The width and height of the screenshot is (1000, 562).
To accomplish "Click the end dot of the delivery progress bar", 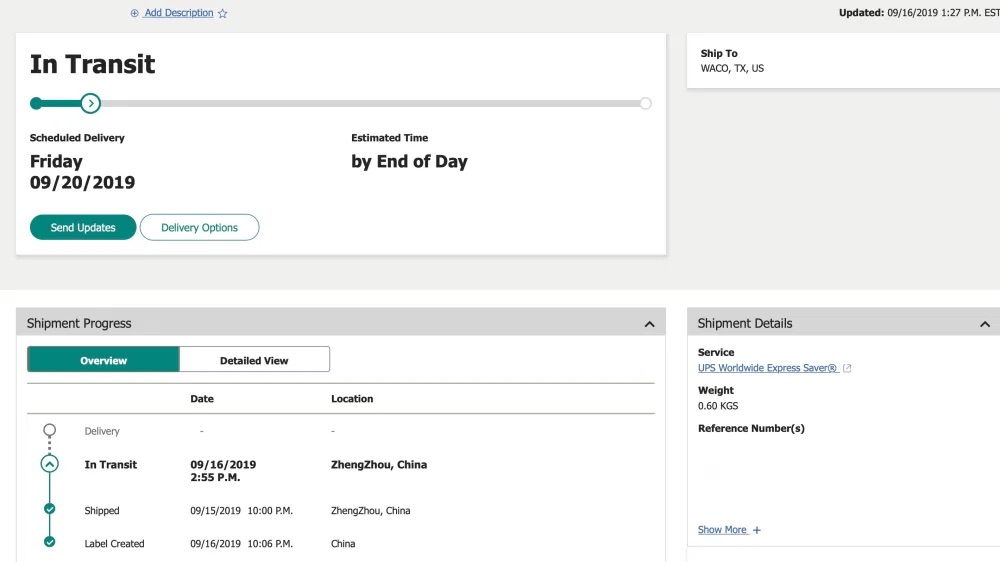I will point(646,103).
